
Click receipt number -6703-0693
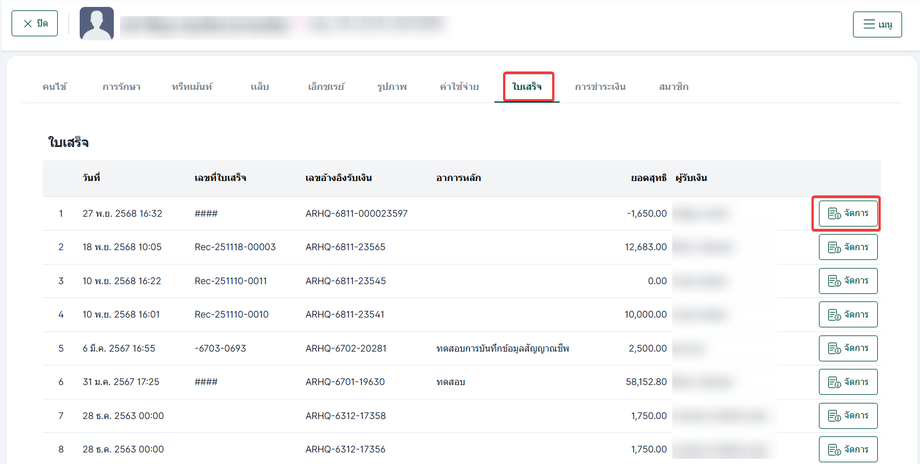click(220, 348)
